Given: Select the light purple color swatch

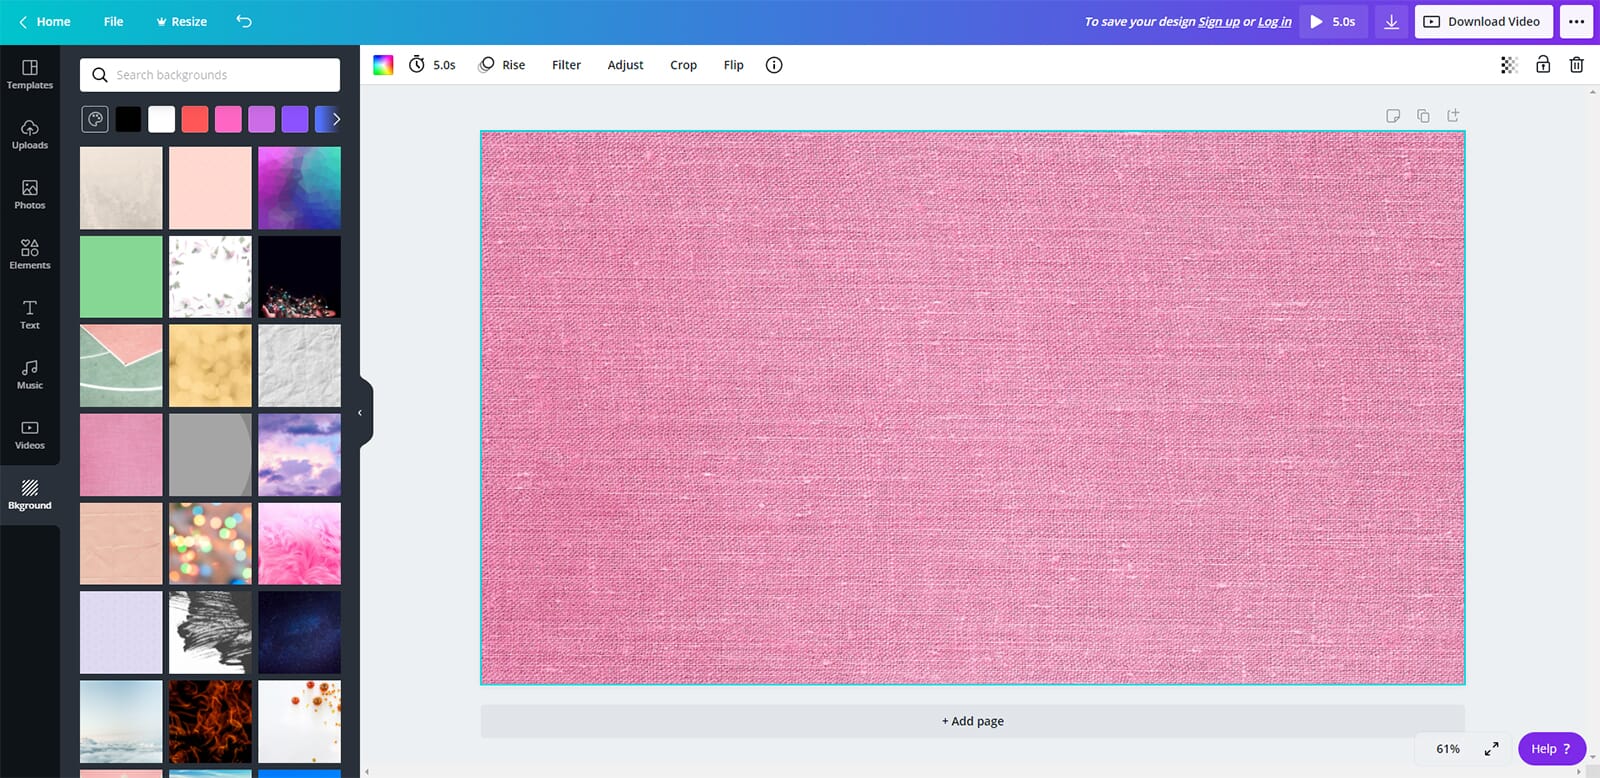Looking at the screenshot, I should pyautogui.click(x=261, y=120).
